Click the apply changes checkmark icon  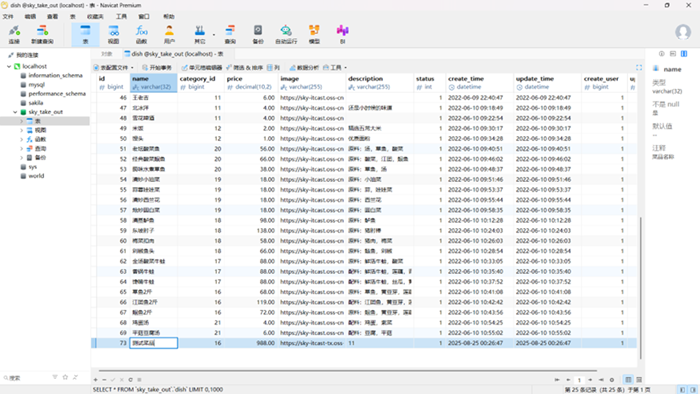pos(112,380)
